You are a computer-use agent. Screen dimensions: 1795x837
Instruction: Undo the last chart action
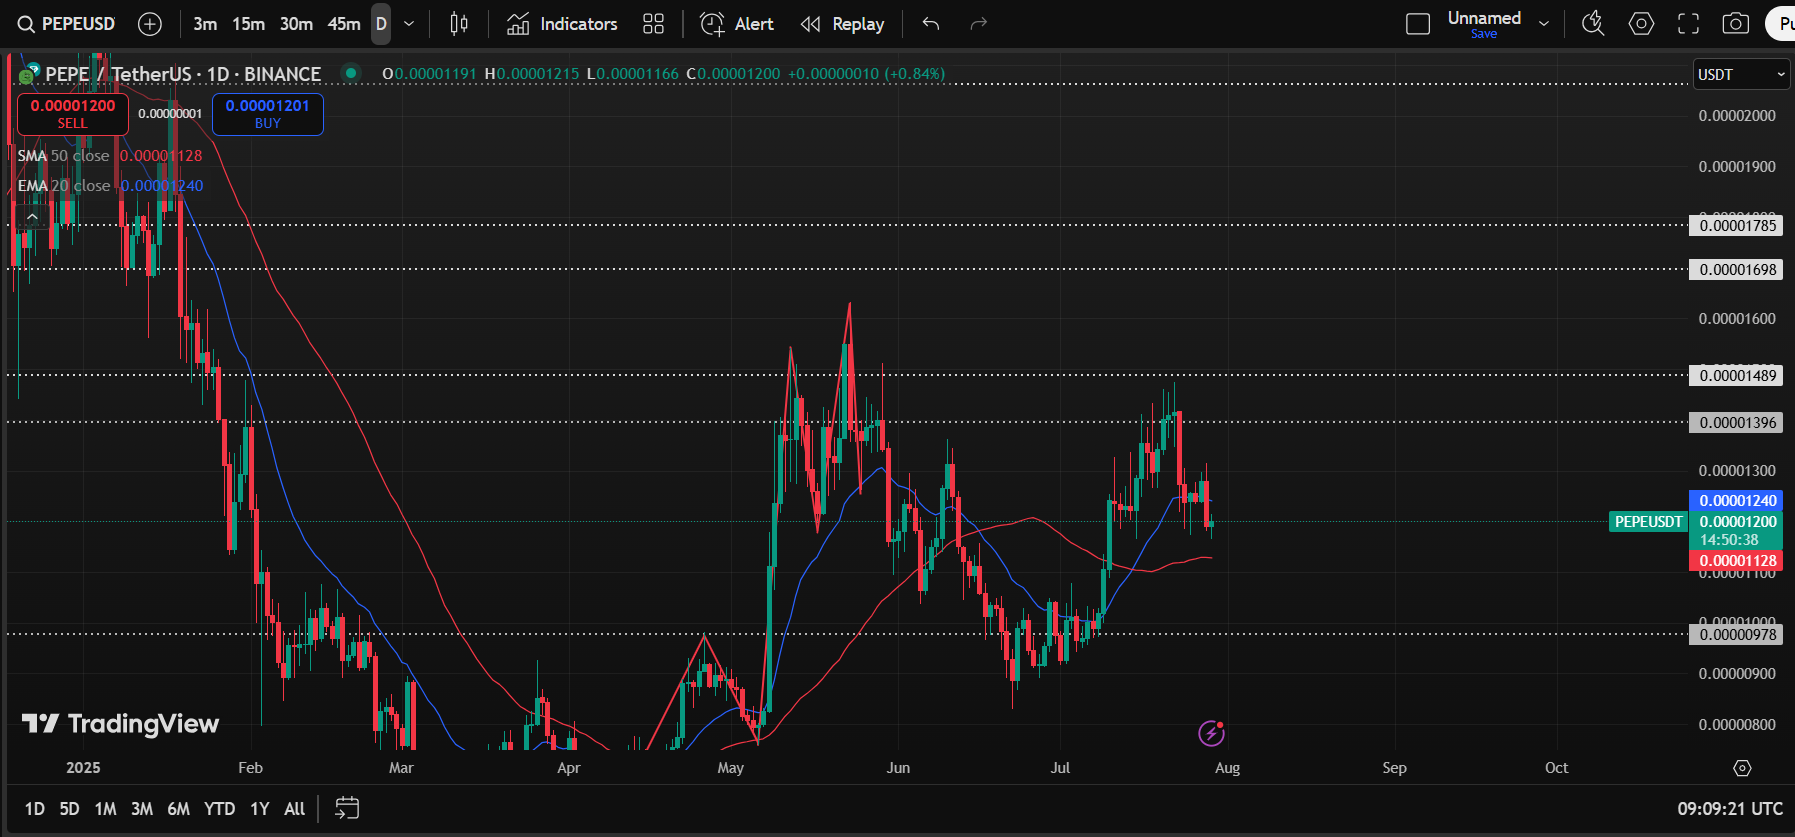coord(931,24)
